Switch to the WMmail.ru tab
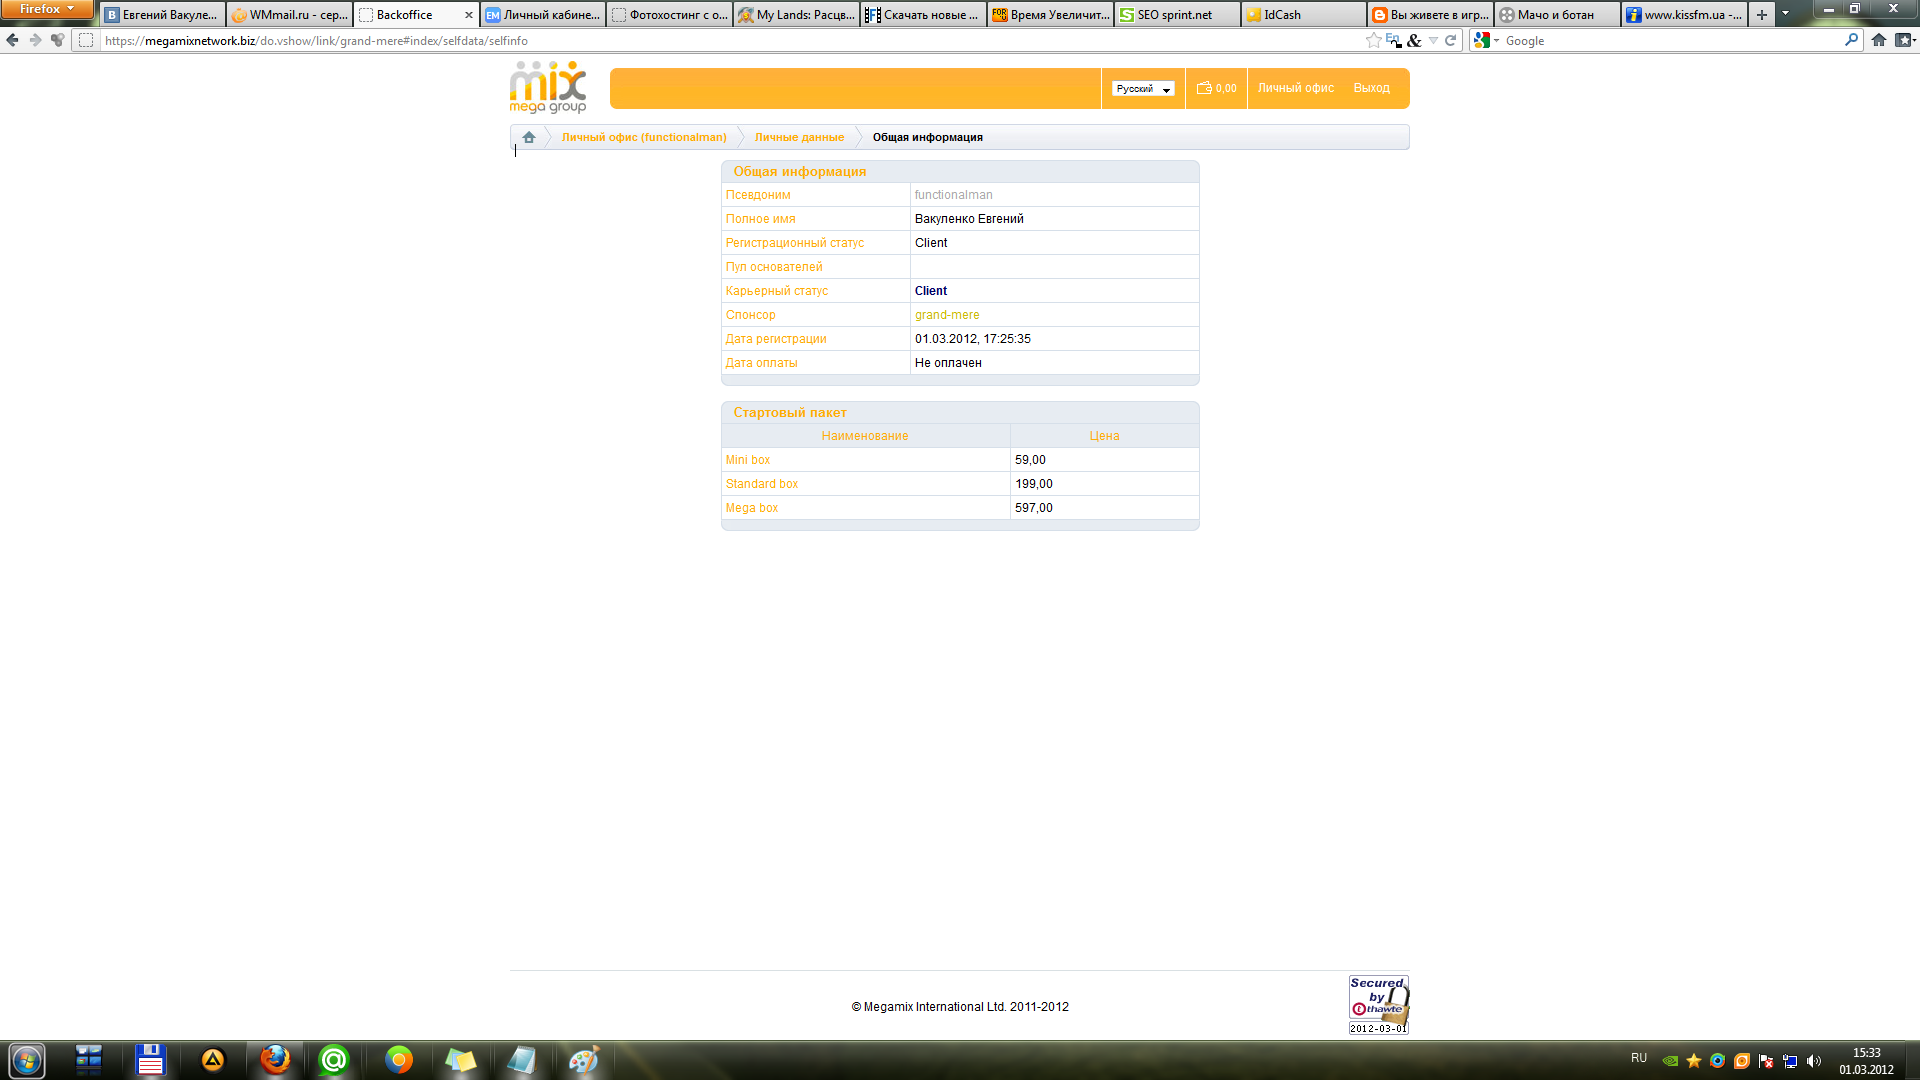 coord(290,15)
